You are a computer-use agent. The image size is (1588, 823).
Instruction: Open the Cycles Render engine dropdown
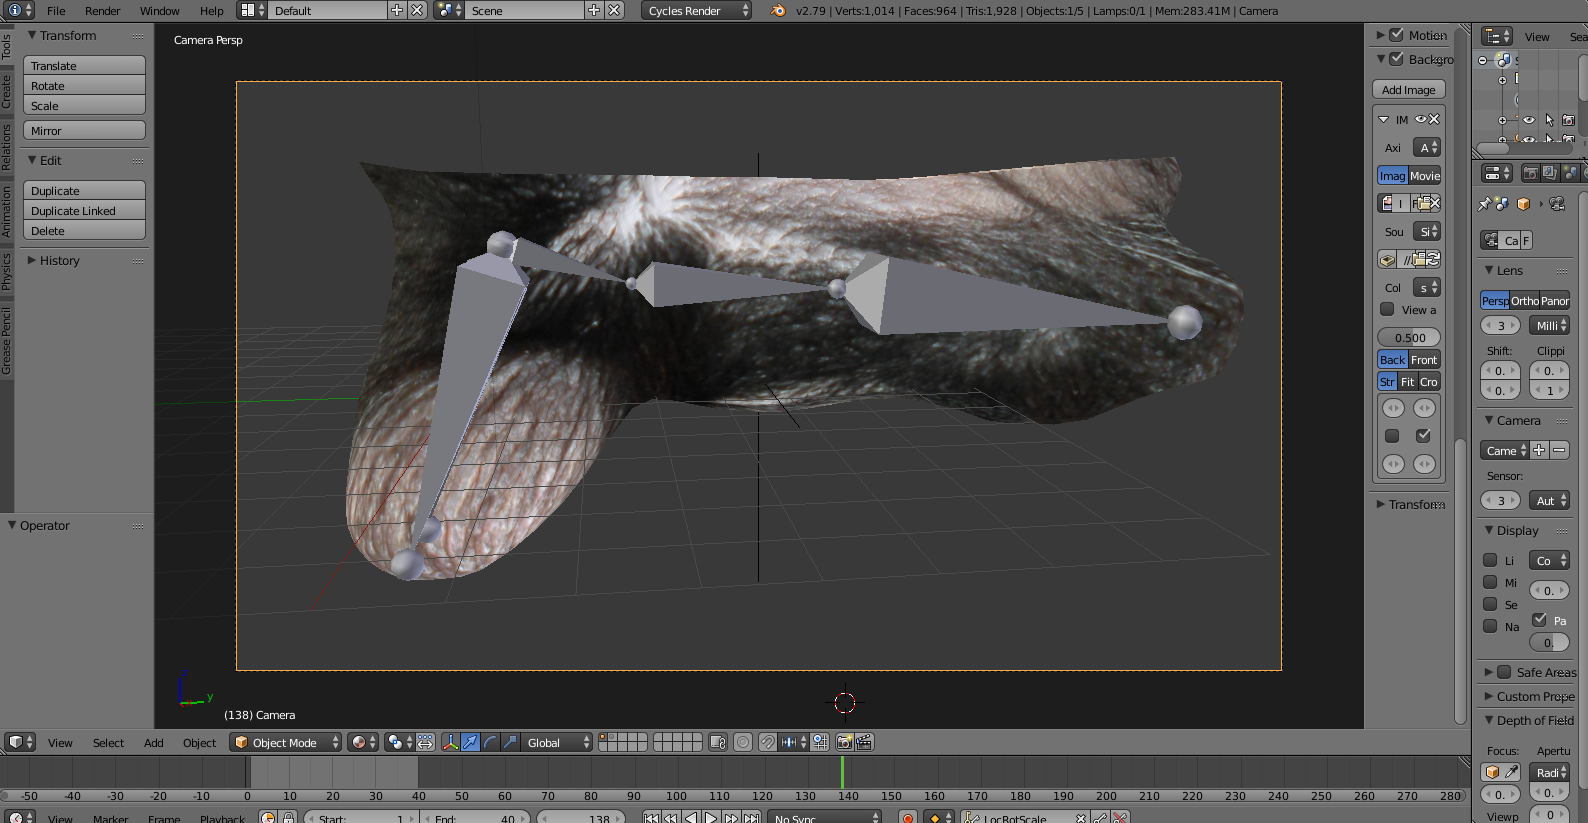695,11
